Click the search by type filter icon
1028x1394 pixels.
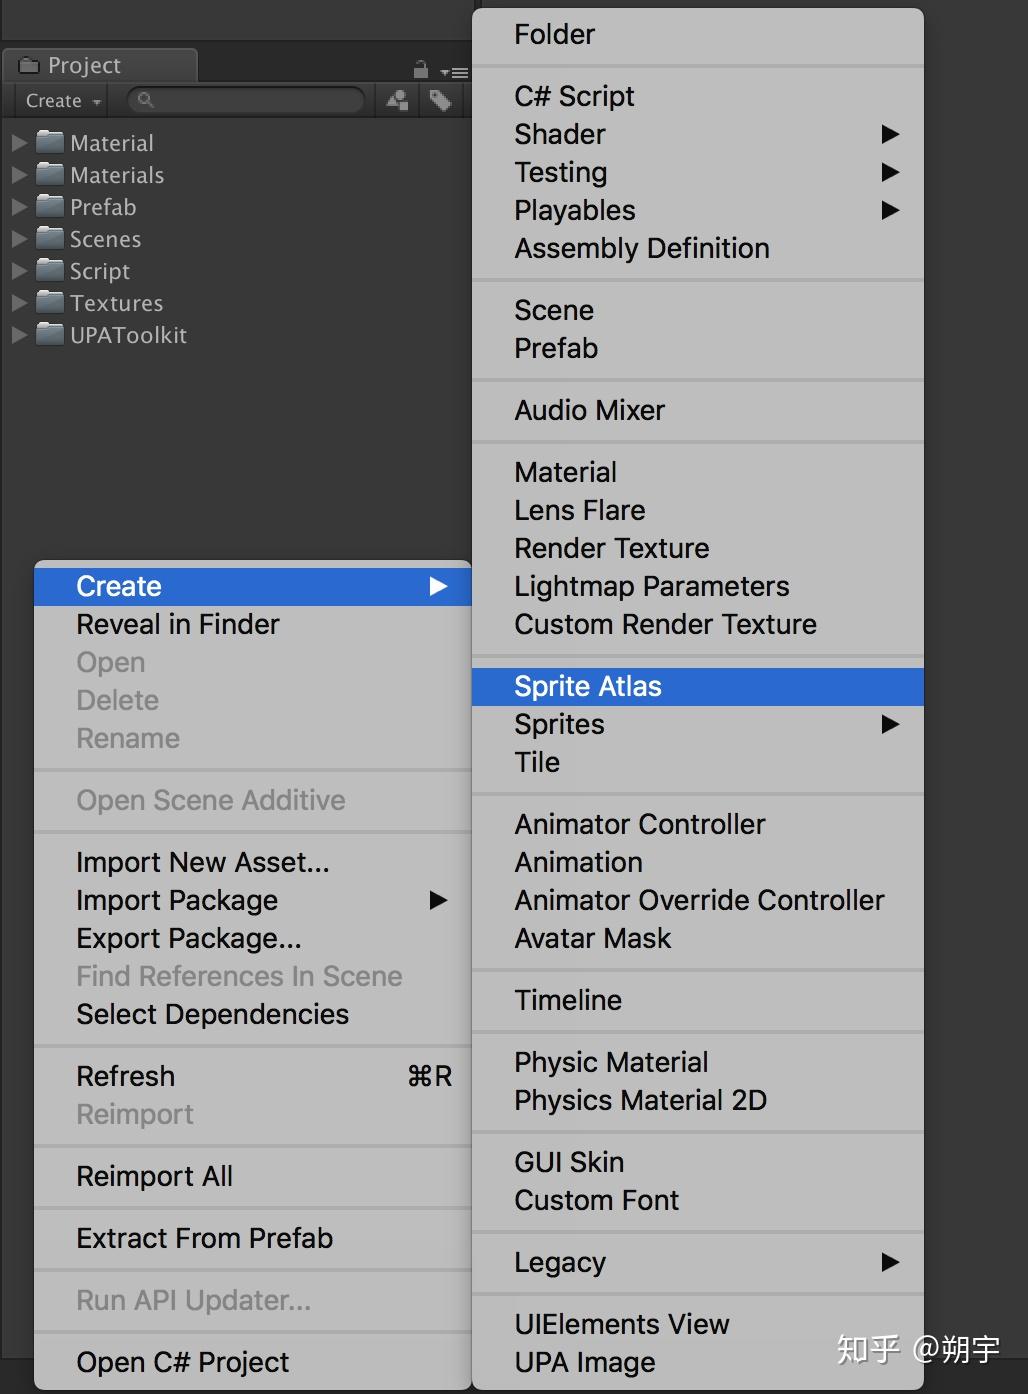click(398, 100)
